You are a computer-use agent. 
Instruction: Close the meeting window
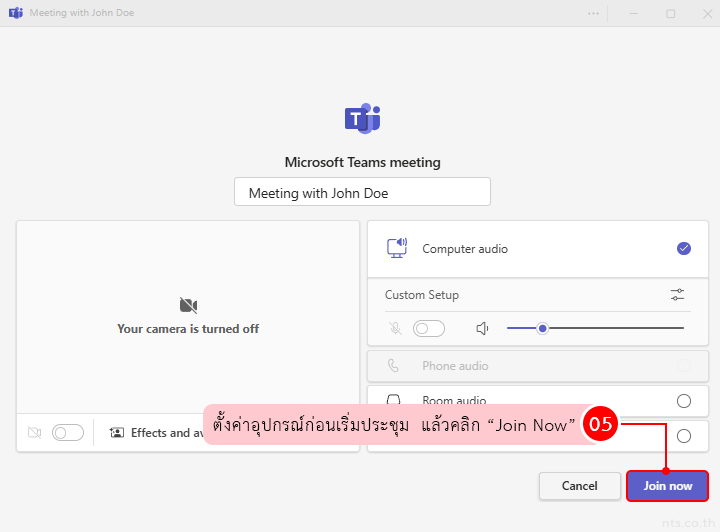[x=707, y=13]
